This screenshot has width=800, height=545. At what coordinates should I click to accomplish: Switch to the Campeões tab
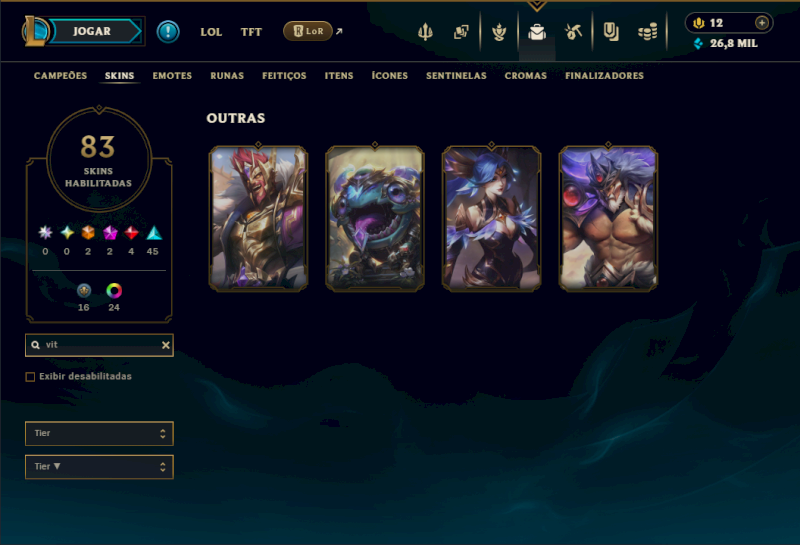(x=60, y=76)
